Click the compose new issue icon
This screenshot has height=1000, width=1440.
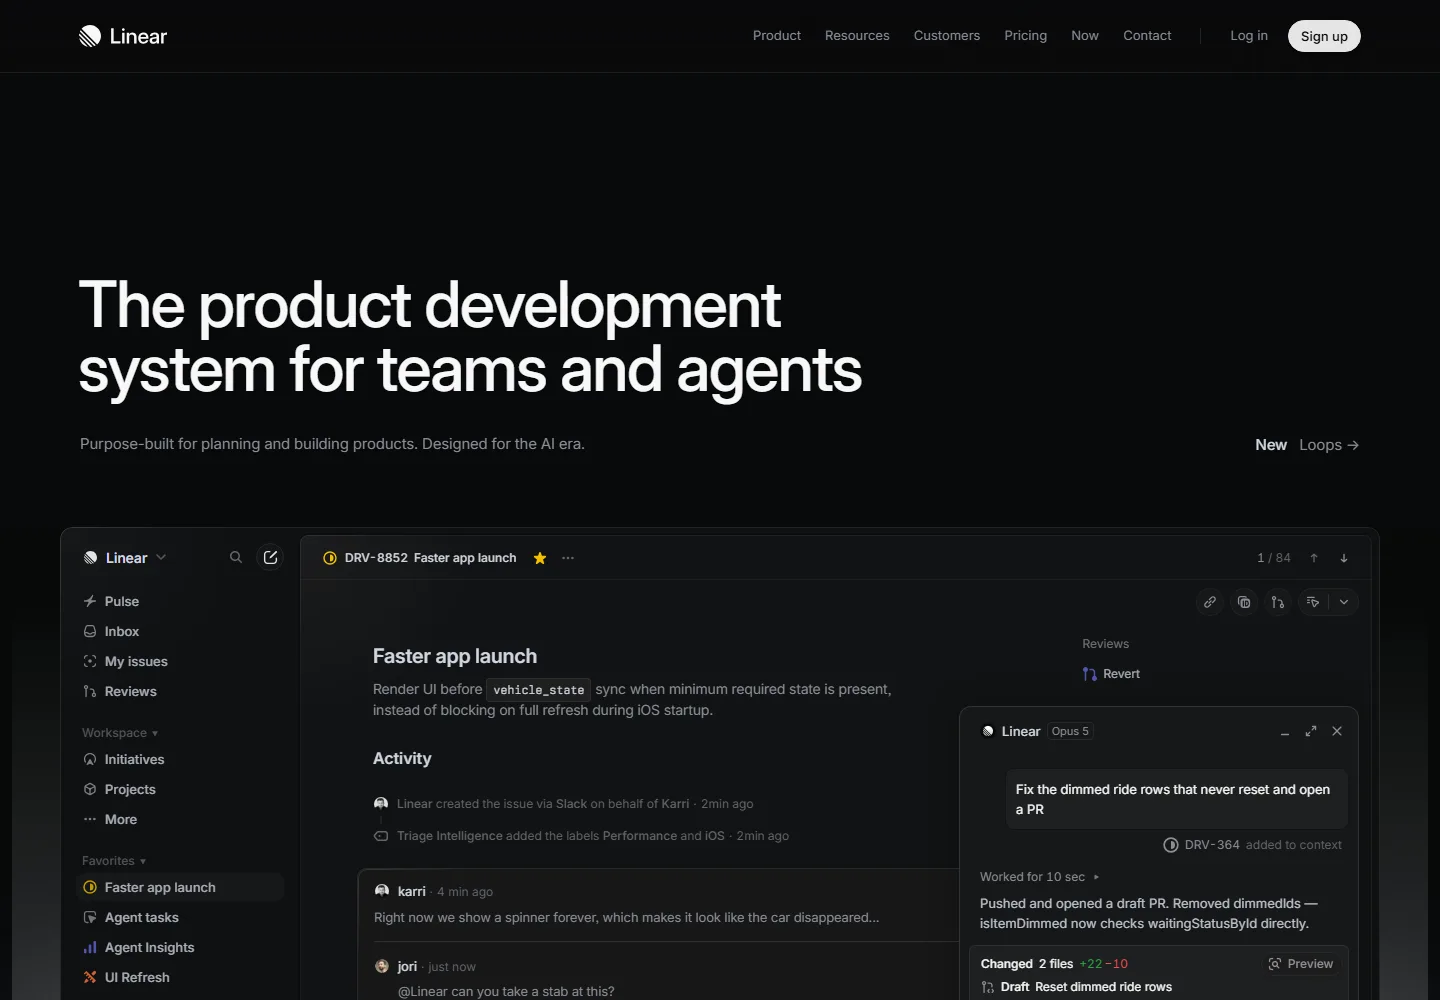[270, 557]
